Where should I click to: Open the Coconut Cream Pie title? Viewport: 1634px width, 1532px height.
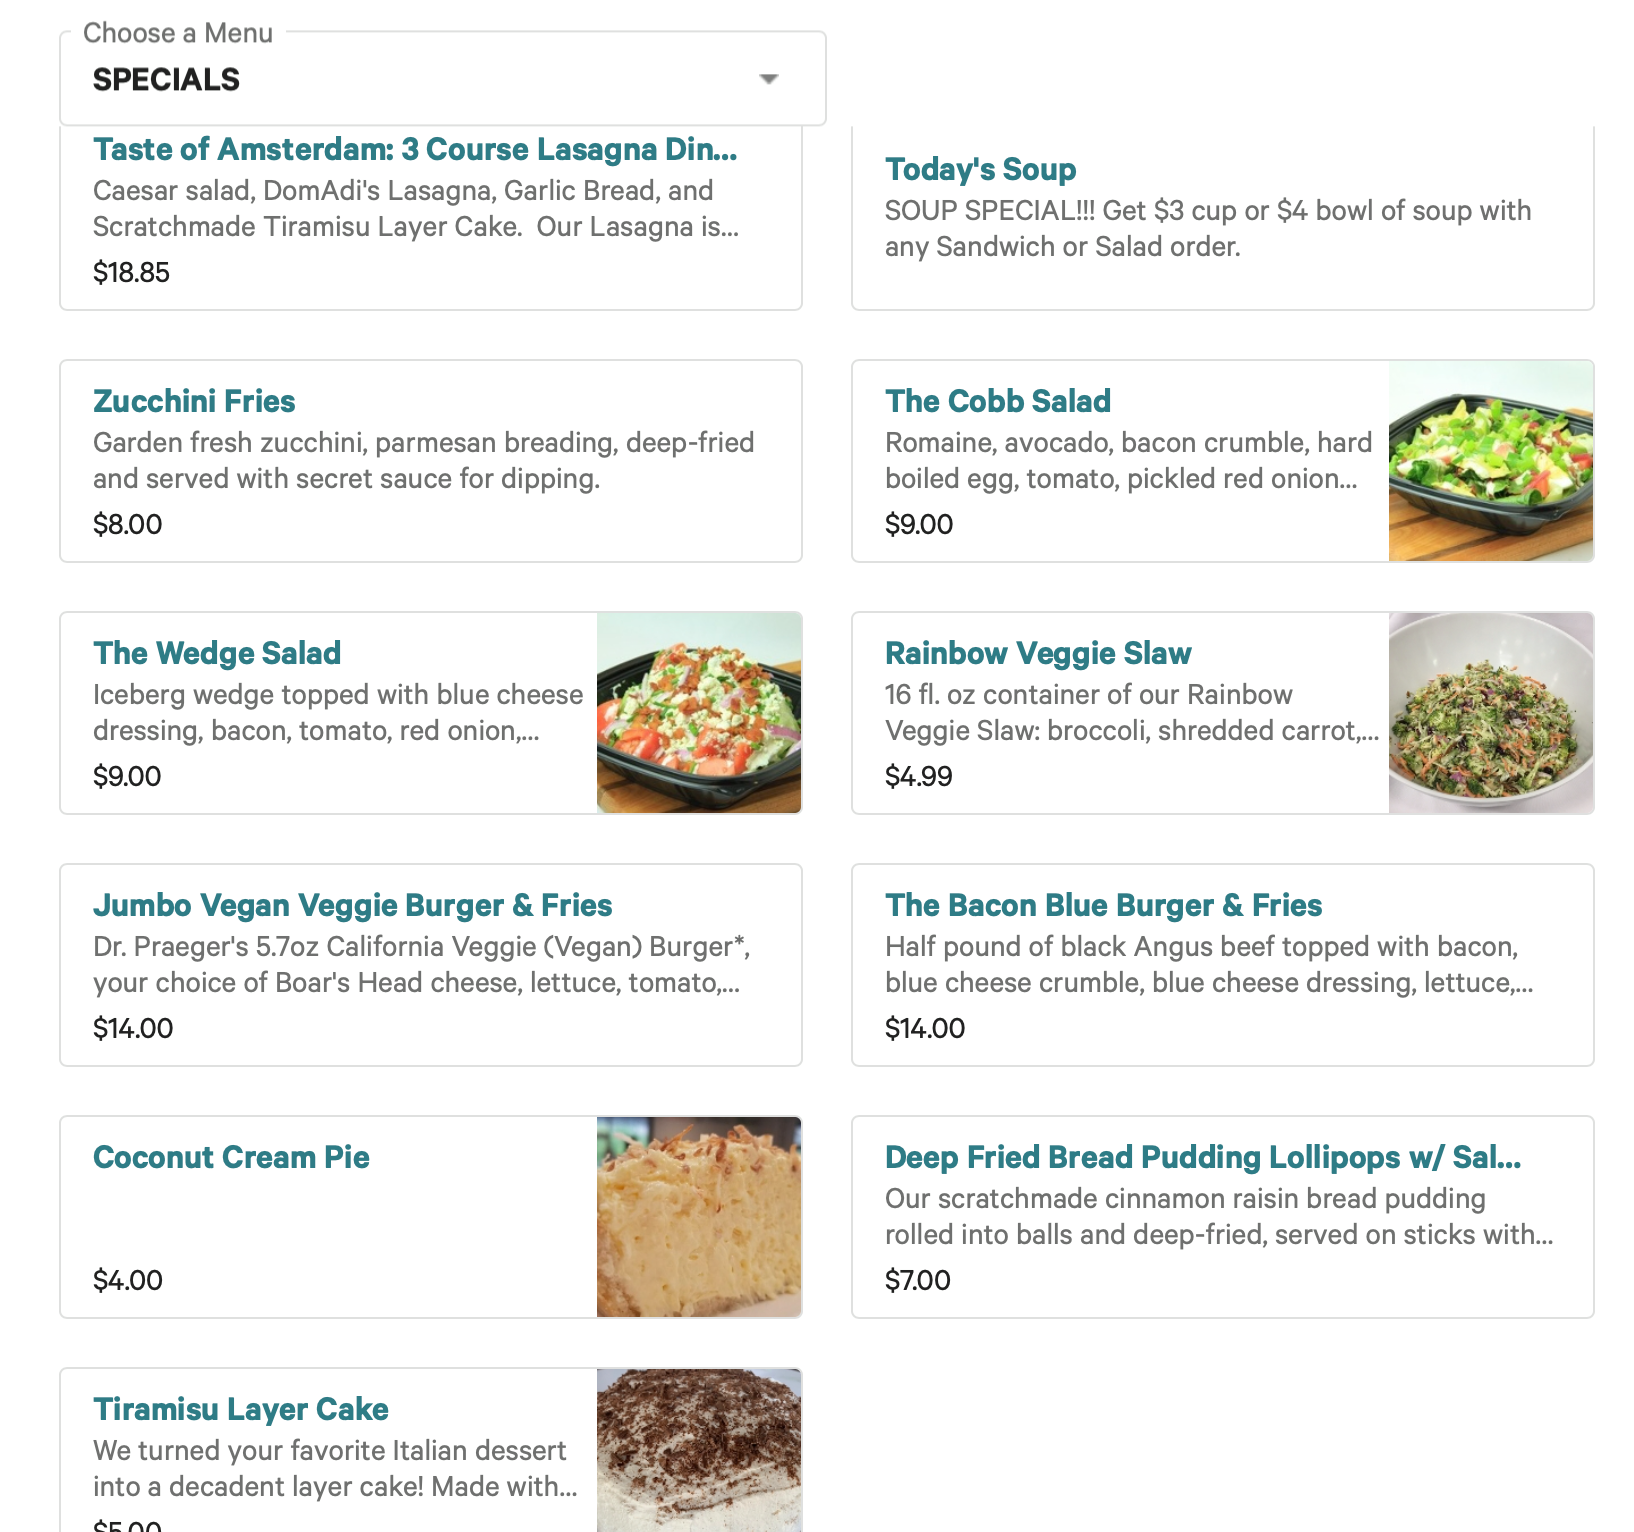point(231,1157)
